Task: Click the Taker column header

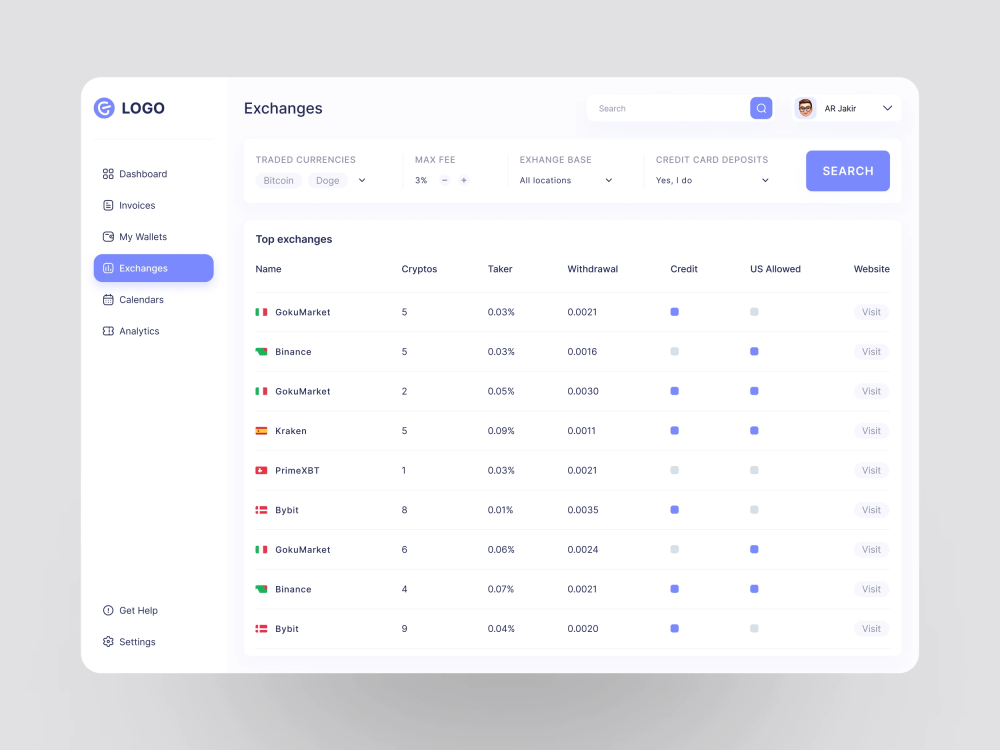Action: [x=500, y=269]
